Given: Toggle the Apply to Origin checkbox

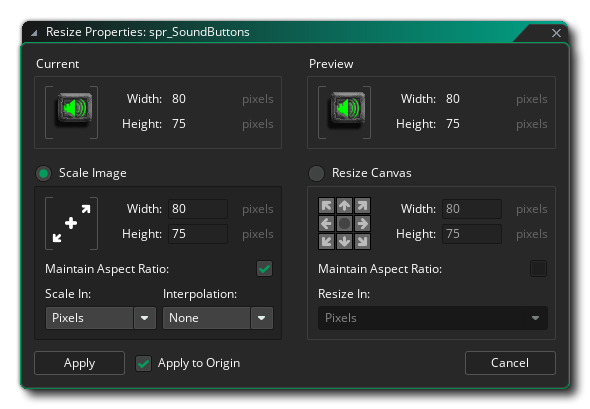Looking at the screenshot, I should (x=143, y=363).
